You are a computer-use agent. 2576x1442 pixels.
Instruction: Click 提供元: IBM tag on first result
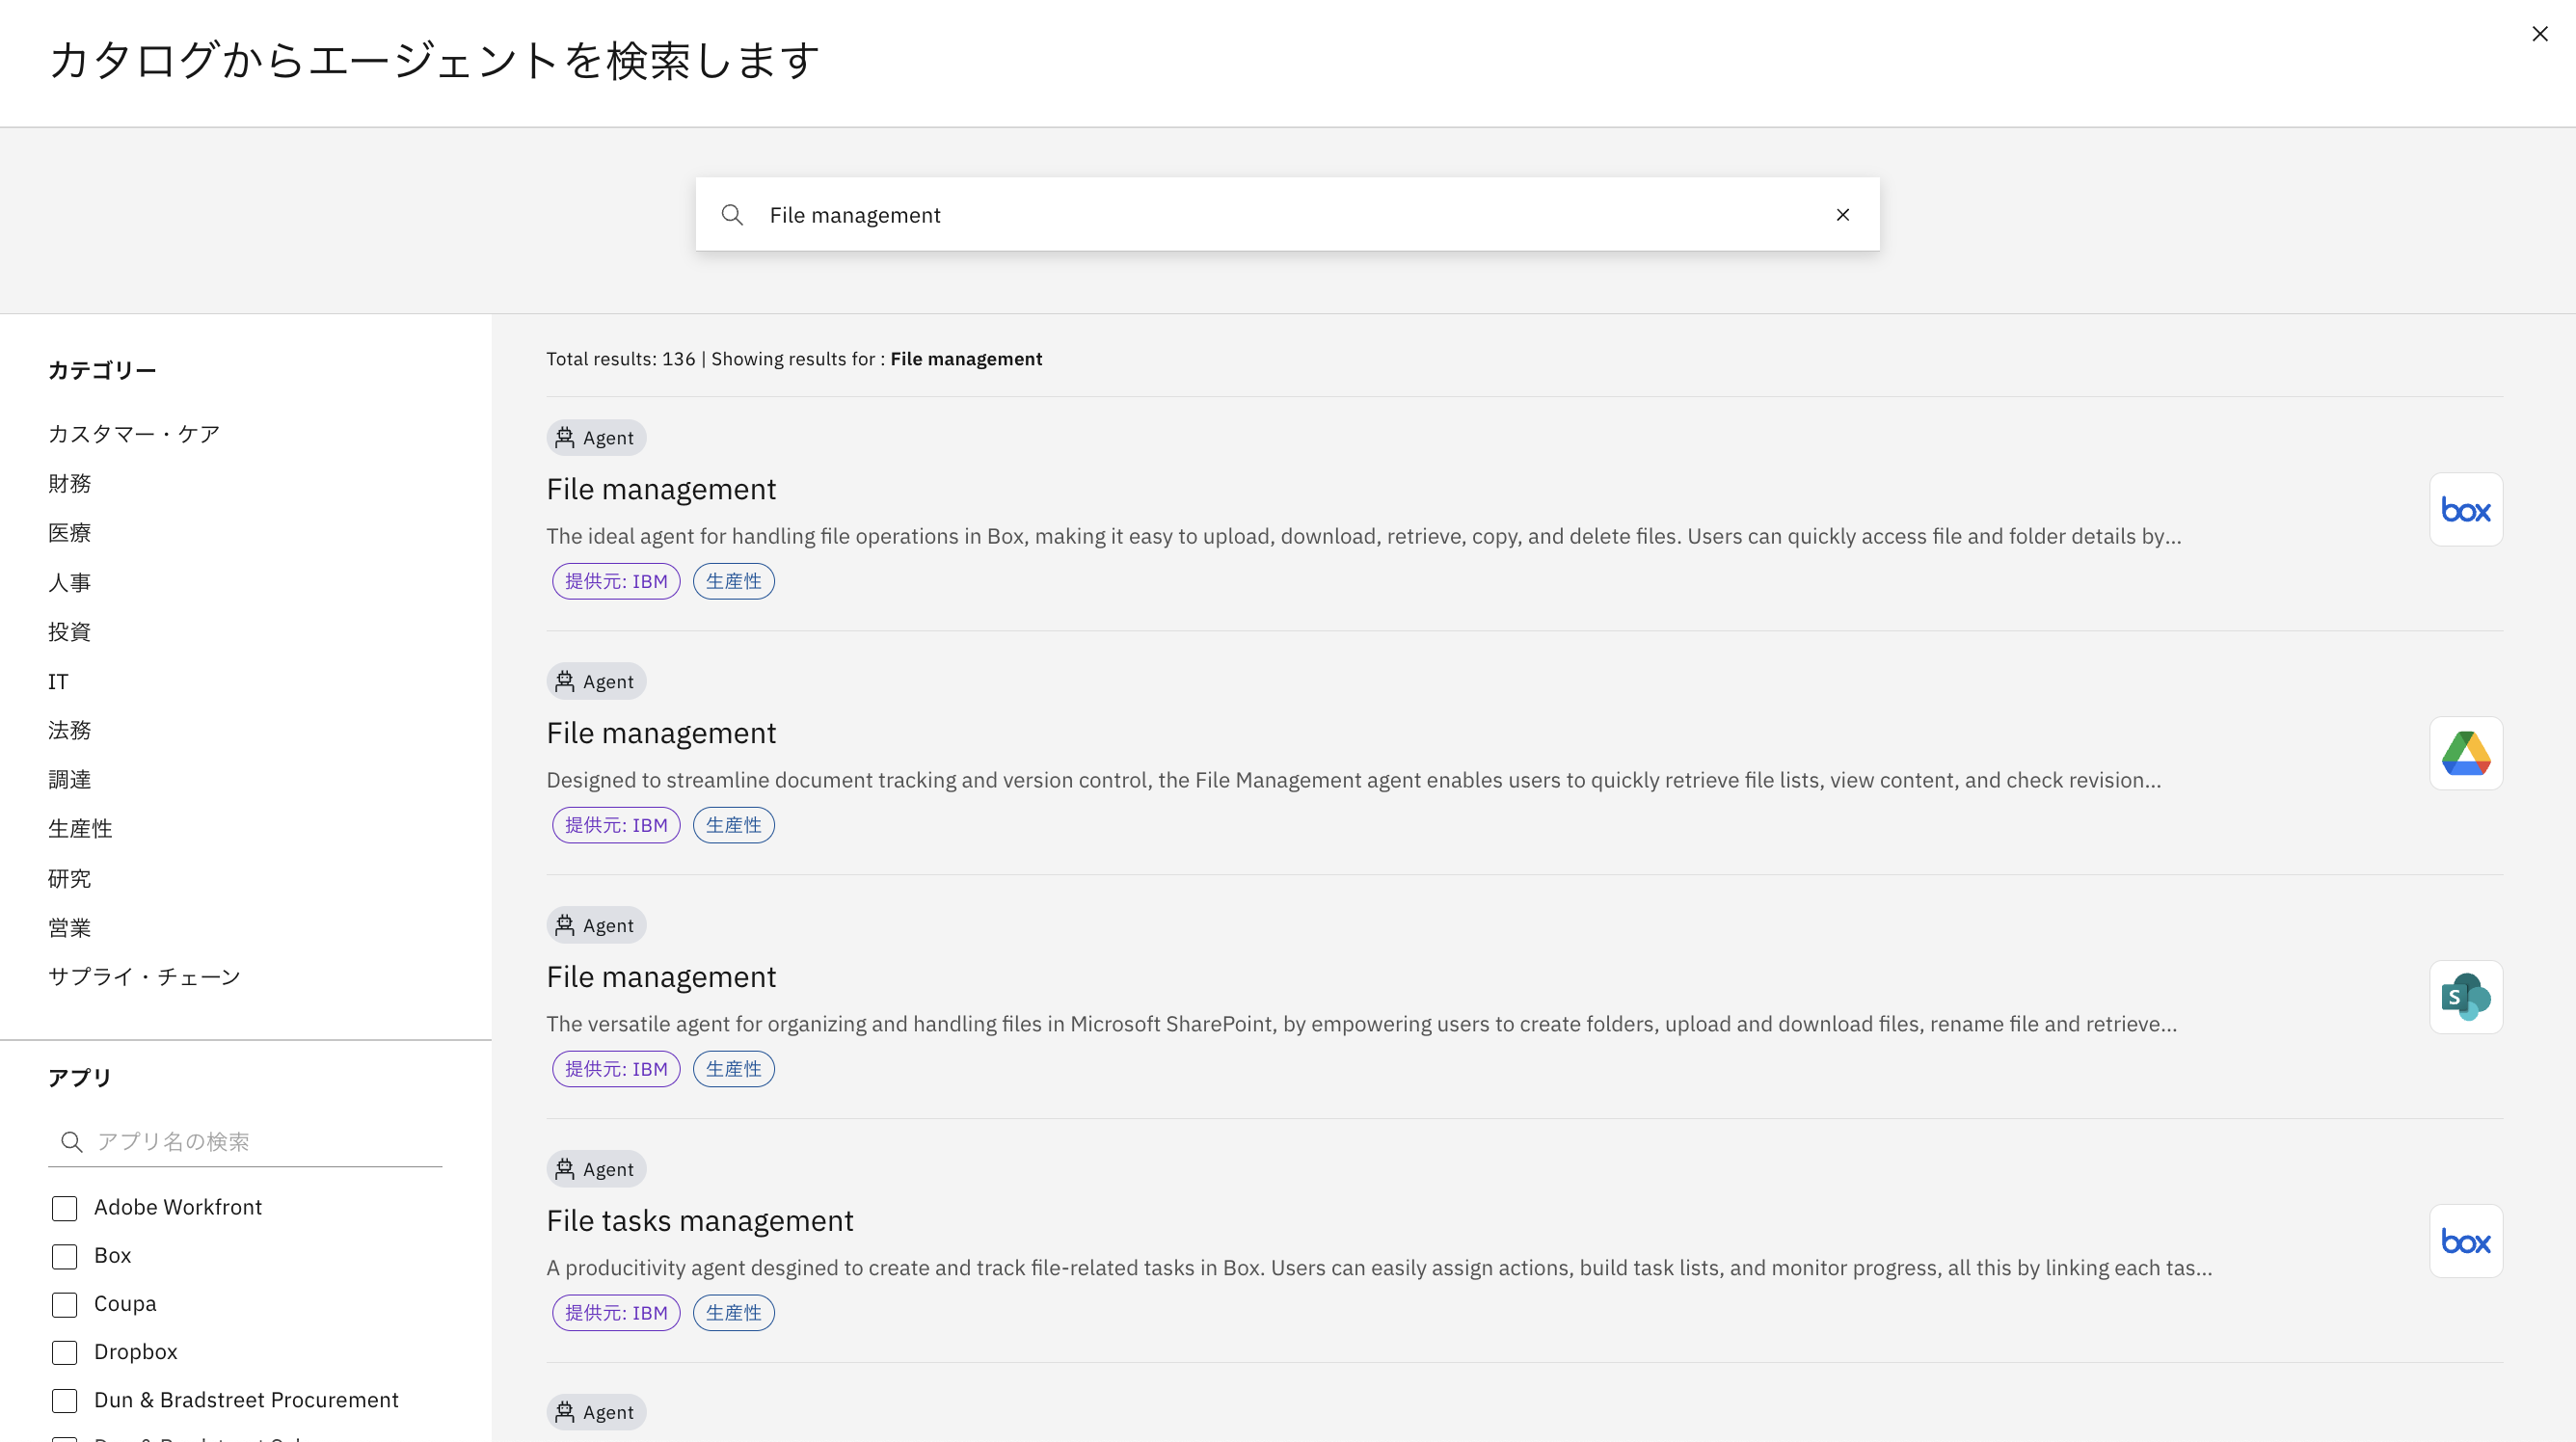(616, 581)
